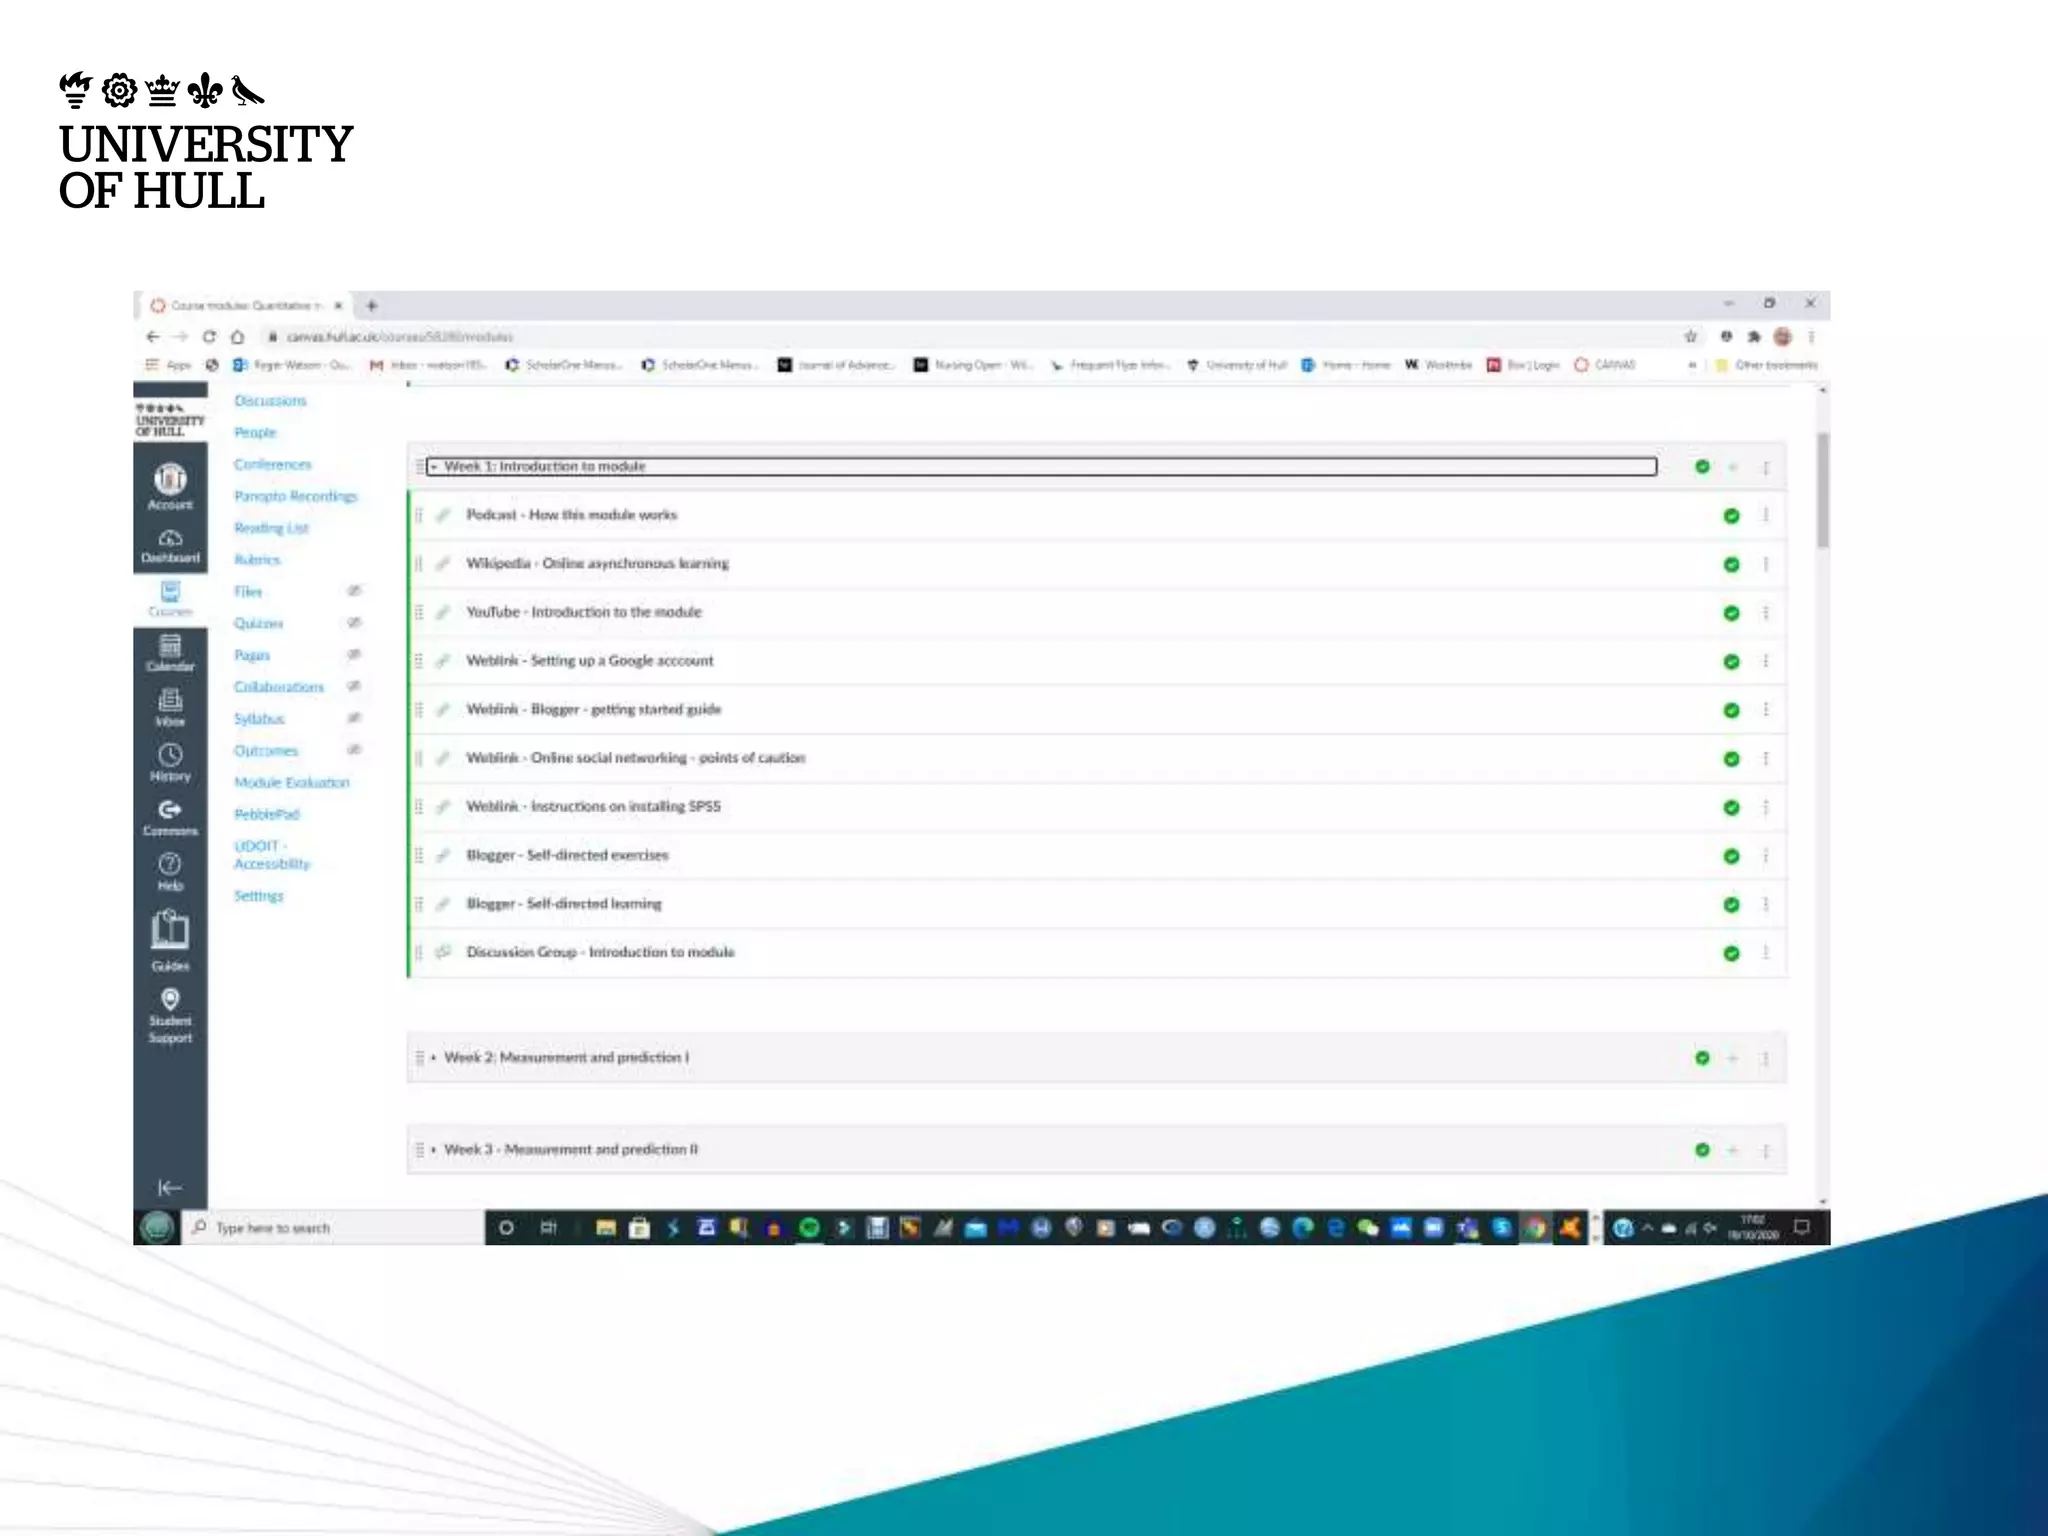Collapse the Week 1 Introduction module
The image size is (2048, 1536).
[434, 467]
